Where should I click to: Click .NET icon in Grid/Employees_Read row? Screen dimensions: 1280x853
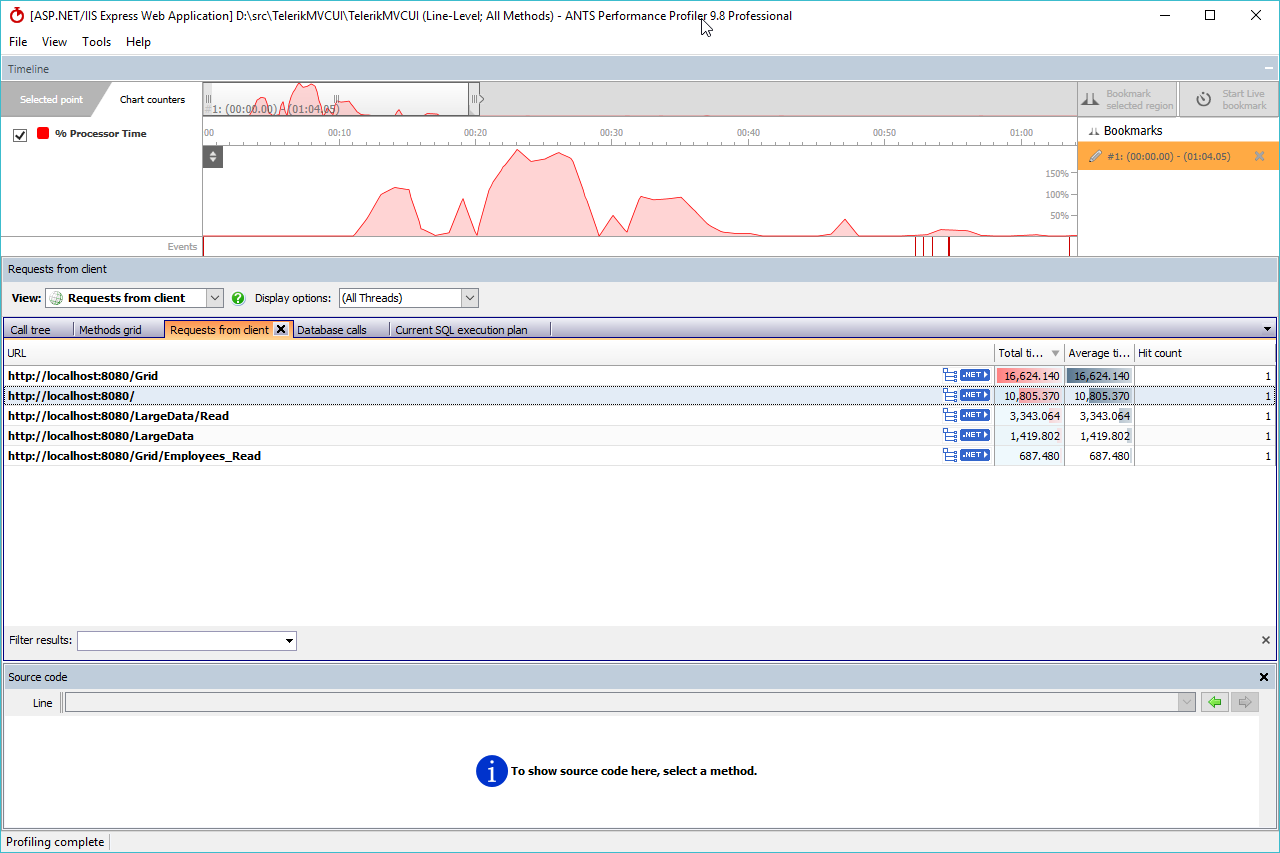coord(974,455)
